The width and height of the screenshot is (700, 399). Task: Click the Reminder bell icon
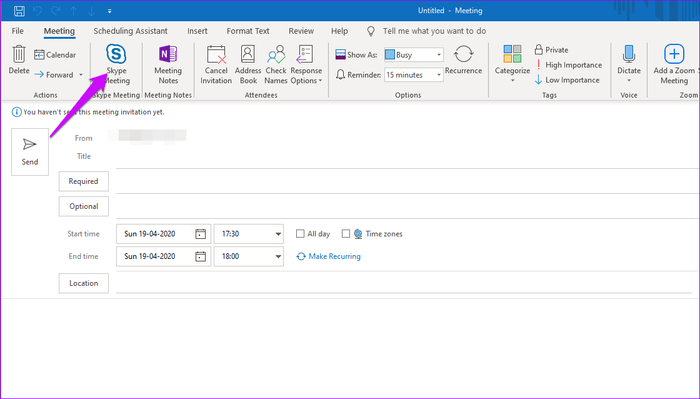[341, 75]
